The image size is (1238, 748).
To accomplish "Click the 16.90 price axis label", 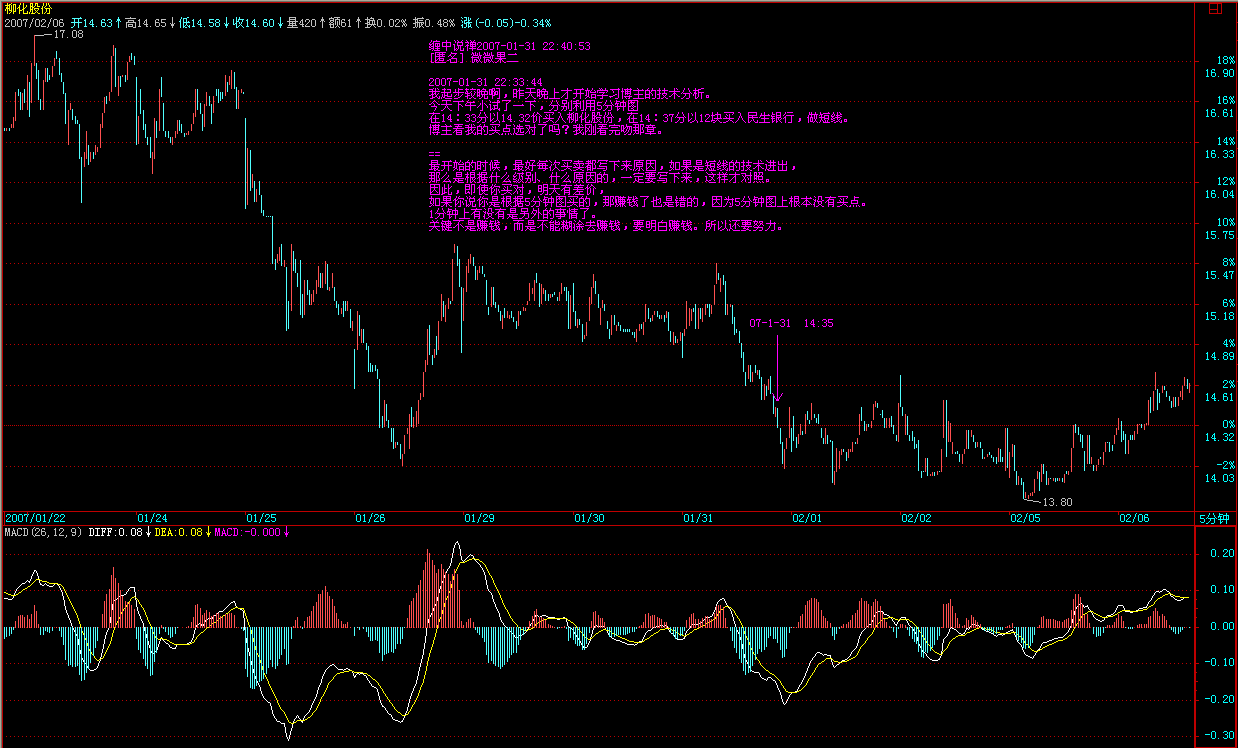I will (1218, 73).
